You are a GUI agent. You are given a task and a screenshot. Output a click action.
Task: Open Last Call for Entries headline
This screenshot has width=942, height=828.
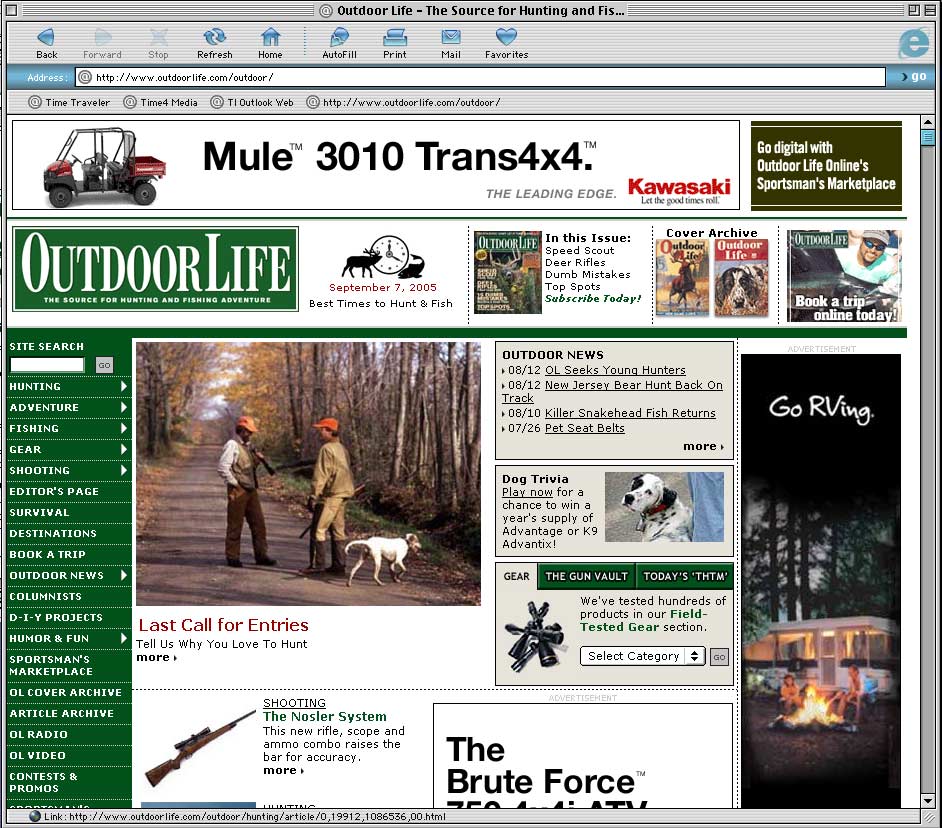coord(223,625)
